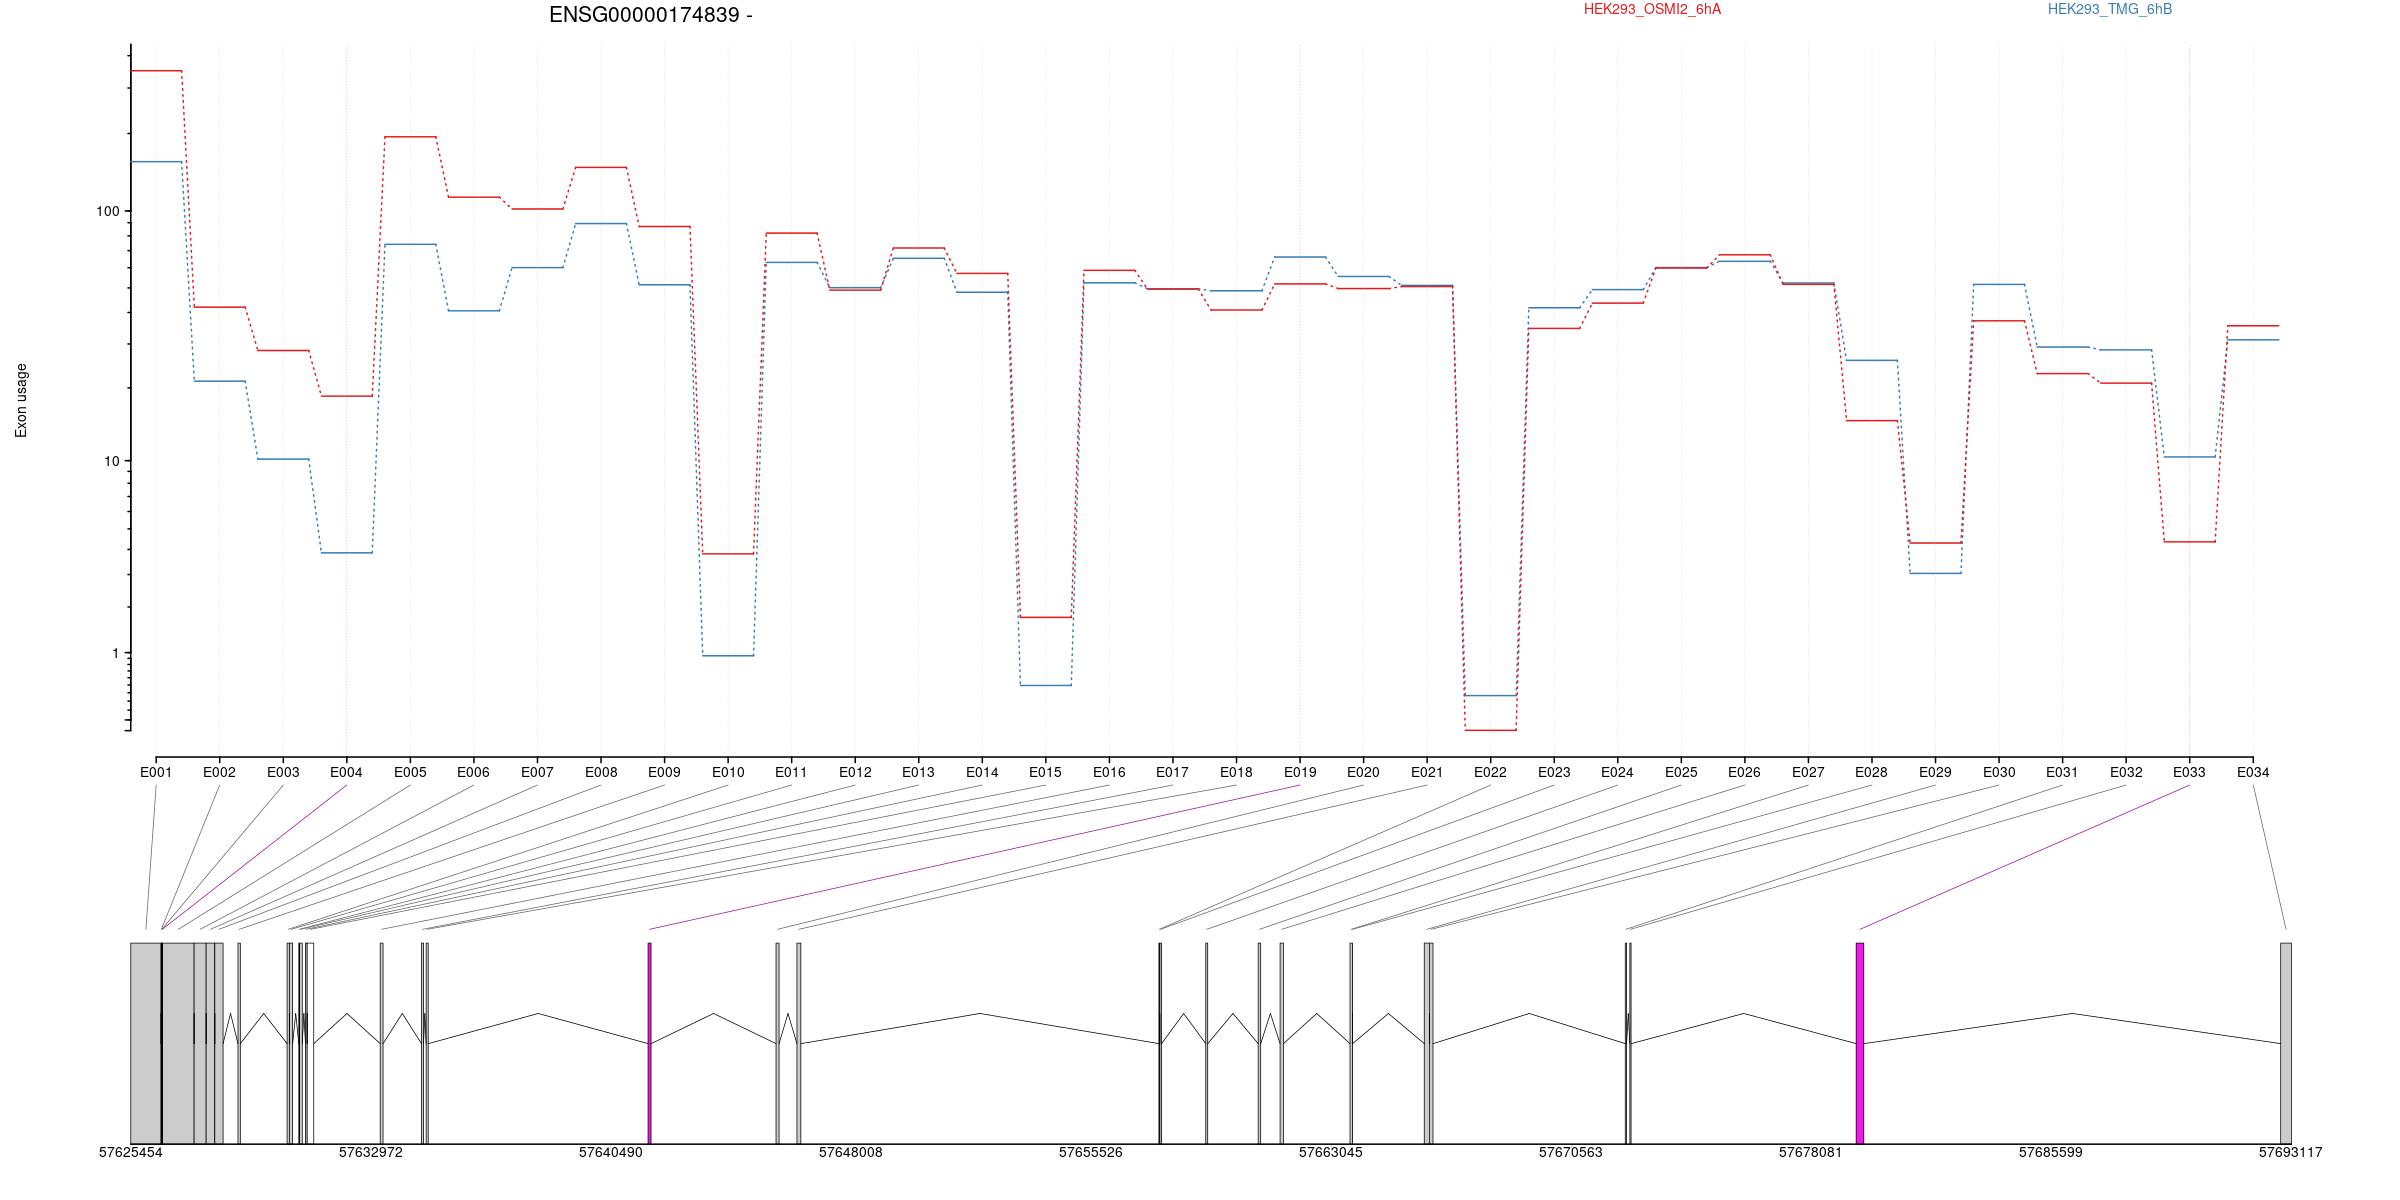Click the E029 exon label
Image resolution: width=2400 pixels, height=1200 pixels.
coord(1935,772)
